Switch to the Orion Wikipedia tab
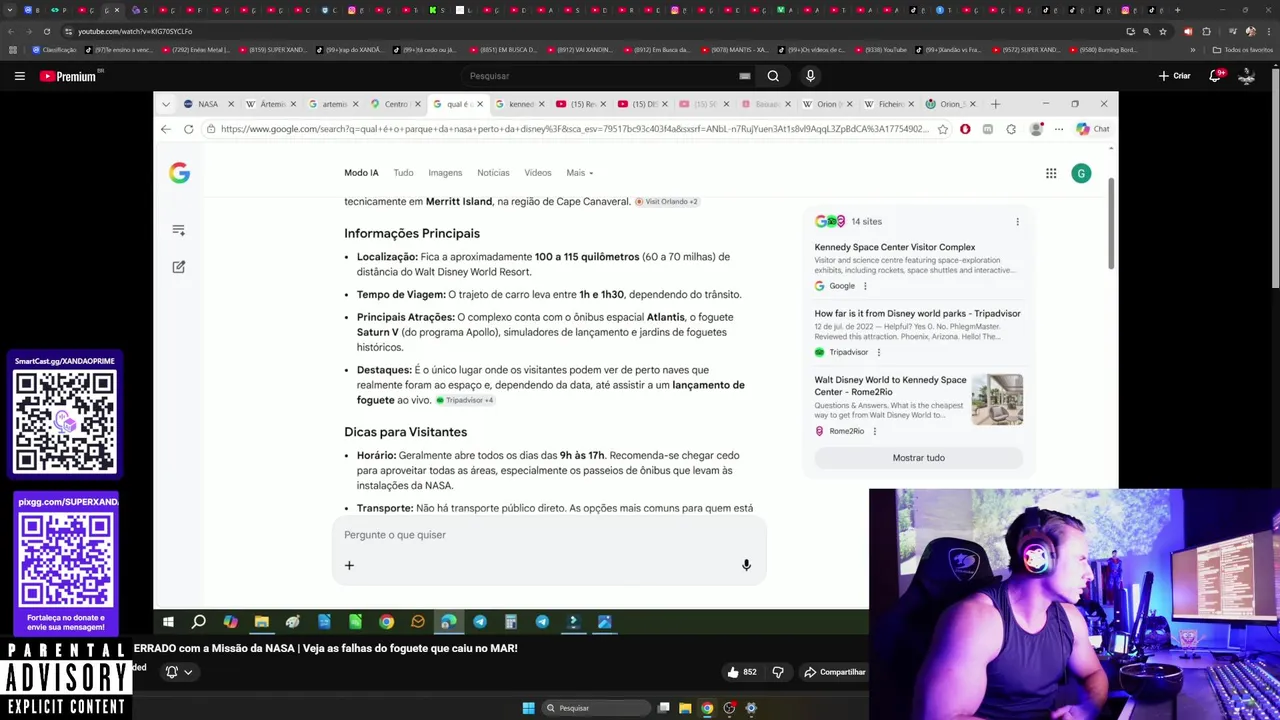The height and width of the screenshot is (720, 1280). pyautogui.click(x=826, y=104)
